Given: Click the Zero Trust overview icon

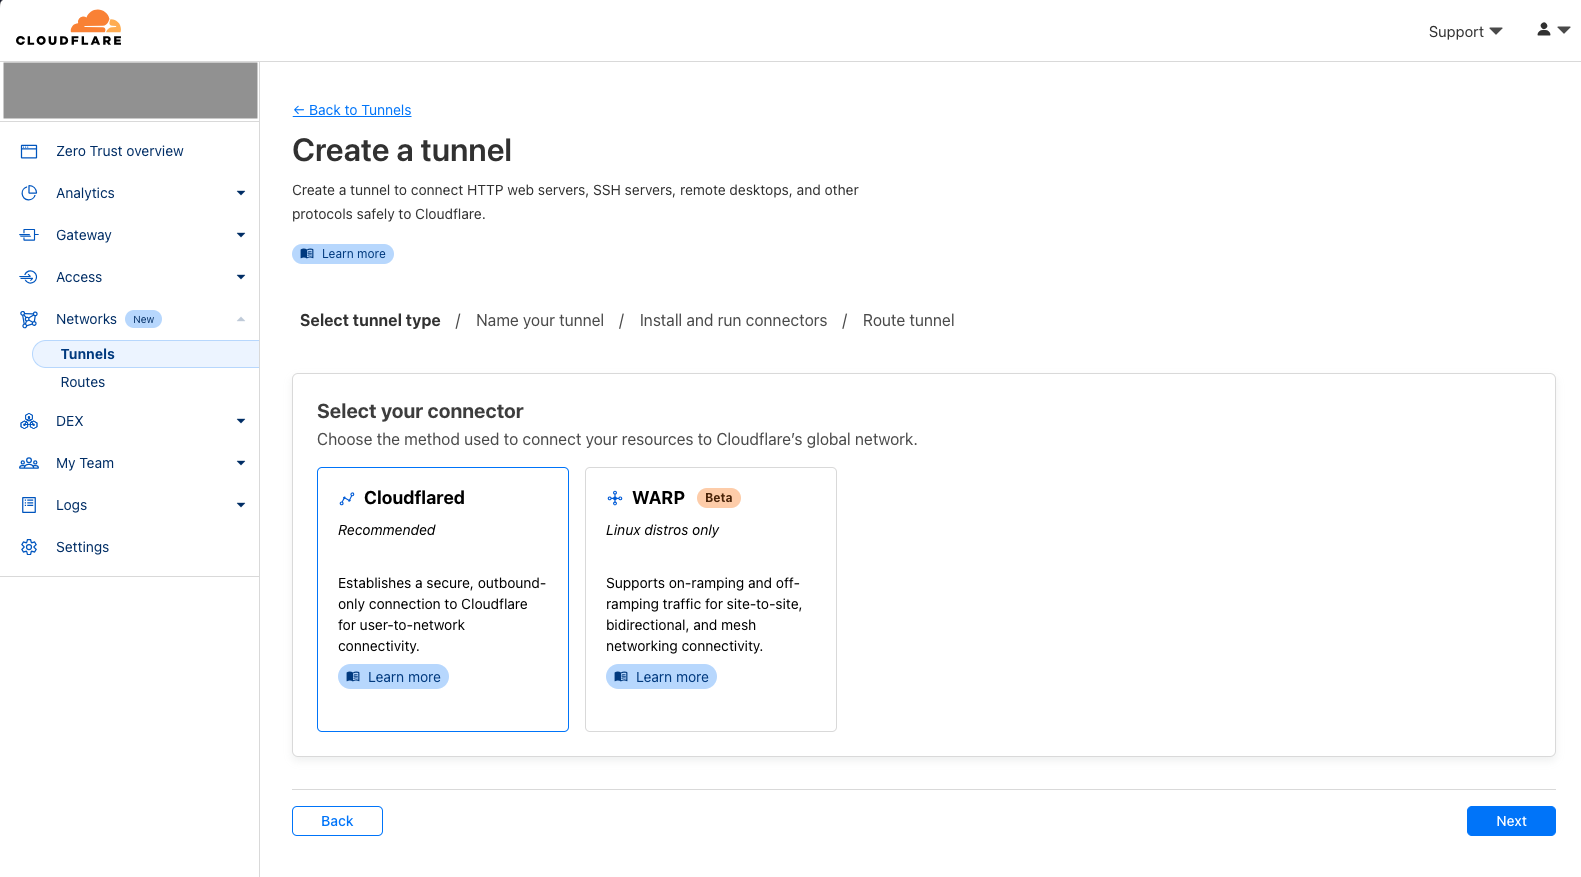Looking at the screenshot, I should click(x=29, y=151).
